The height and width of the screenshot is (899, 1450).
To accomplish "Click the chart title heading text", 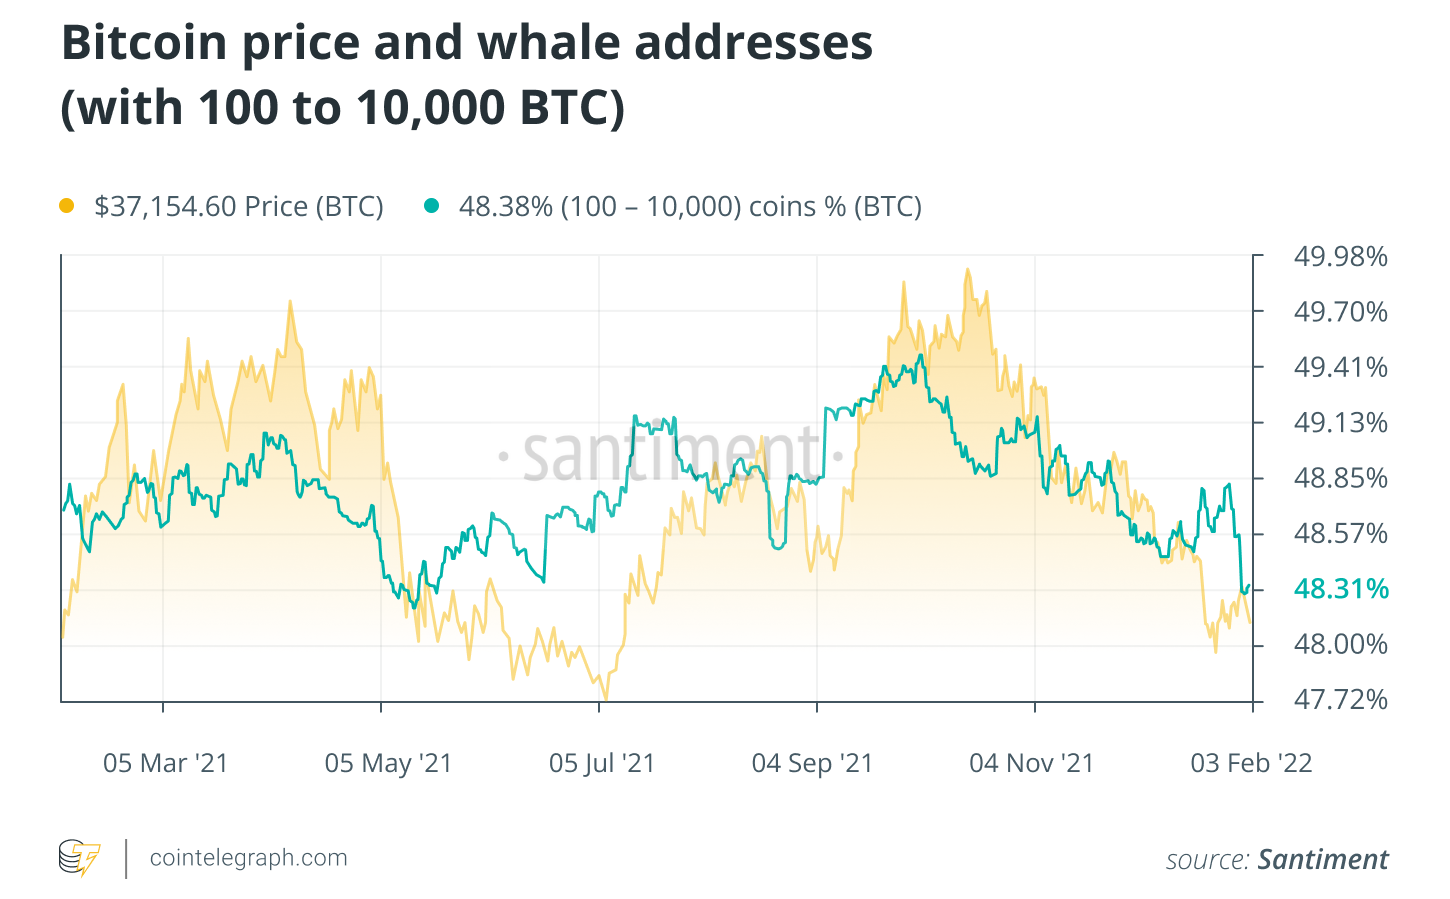I will 467,75.
